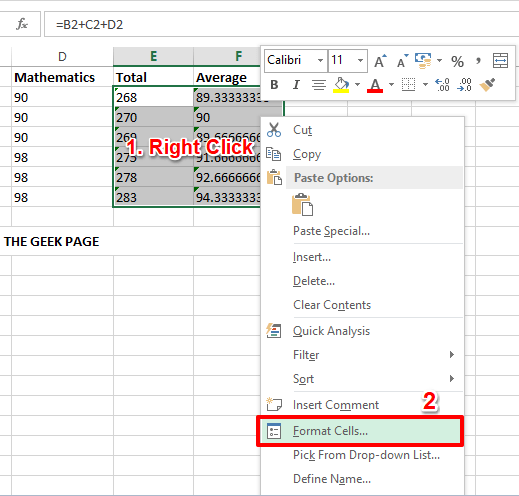The height and width of the screenshot is (496, 519).
Task: Click the cell containing 270
Action: click(x=153, y=117)
